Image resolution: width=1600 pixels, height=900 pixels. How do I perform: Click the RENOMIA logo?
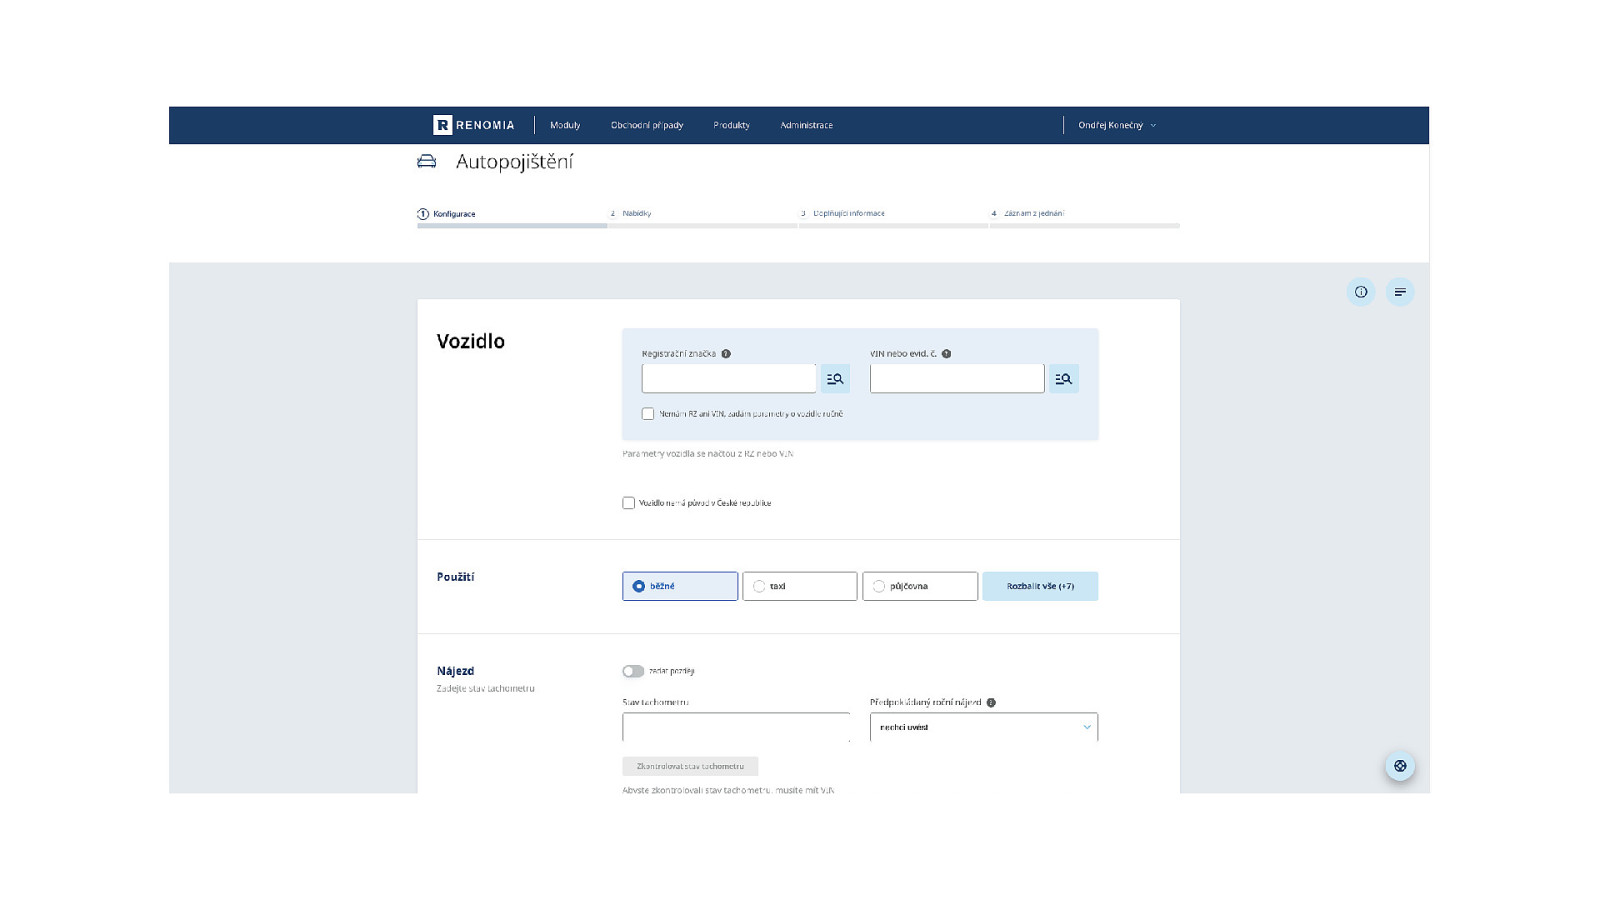coord(473,125)
